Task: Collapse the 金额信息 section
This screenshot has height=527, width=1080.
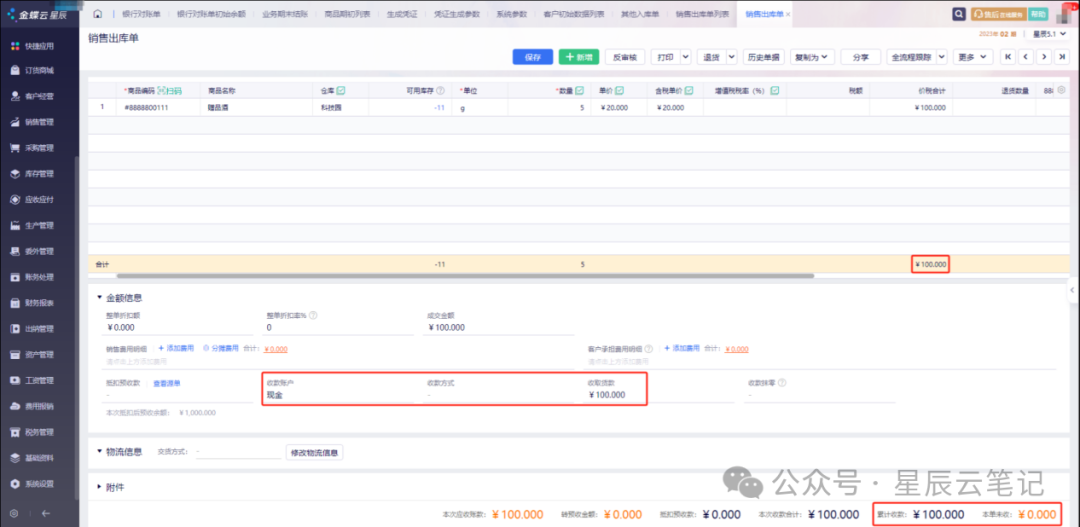Action: click(x=99, y=298)
